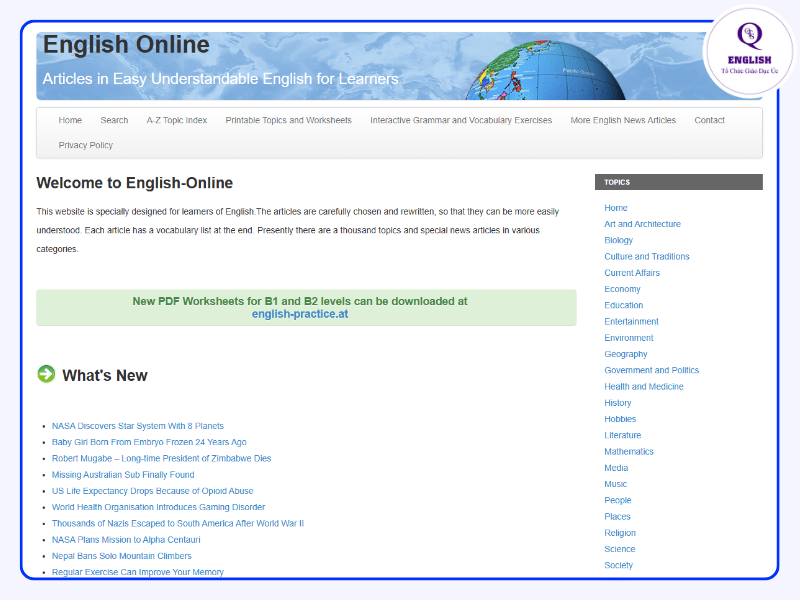Open Thousands of Nazis Escaped article
The image size is (800, 600).
coord(178,523)
